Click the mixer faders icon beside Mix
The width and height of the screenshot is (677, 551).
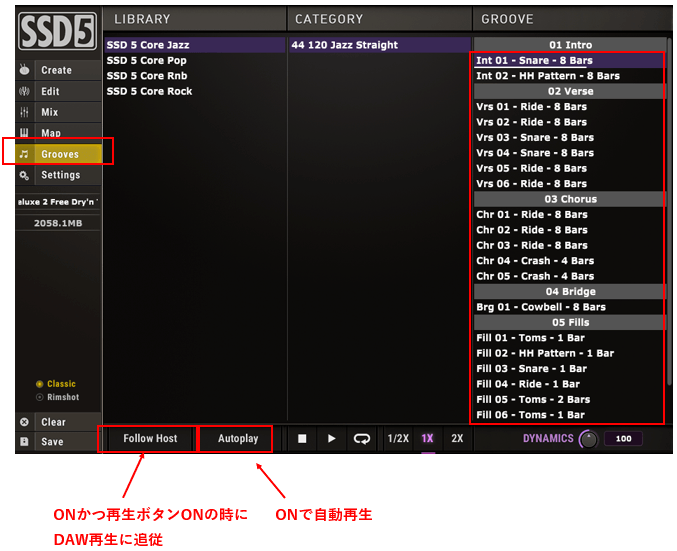[x=25, y=112]
